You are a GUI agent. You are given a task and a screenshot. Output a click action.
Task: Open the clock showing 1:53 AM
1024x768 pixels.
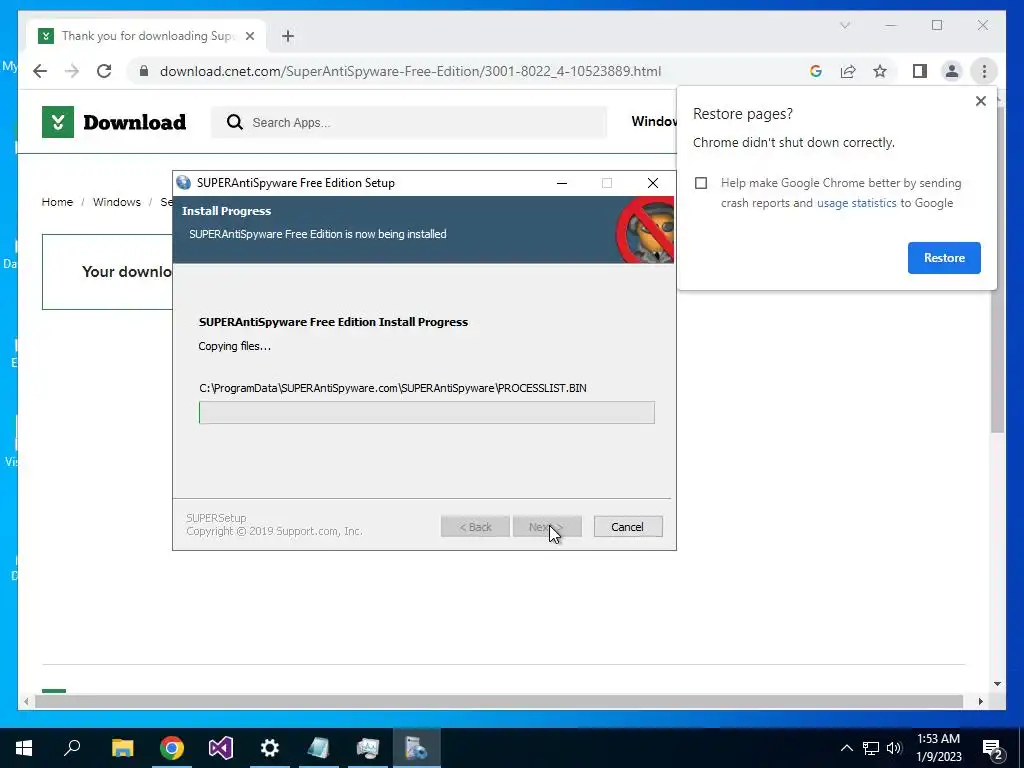coord(938,748)
